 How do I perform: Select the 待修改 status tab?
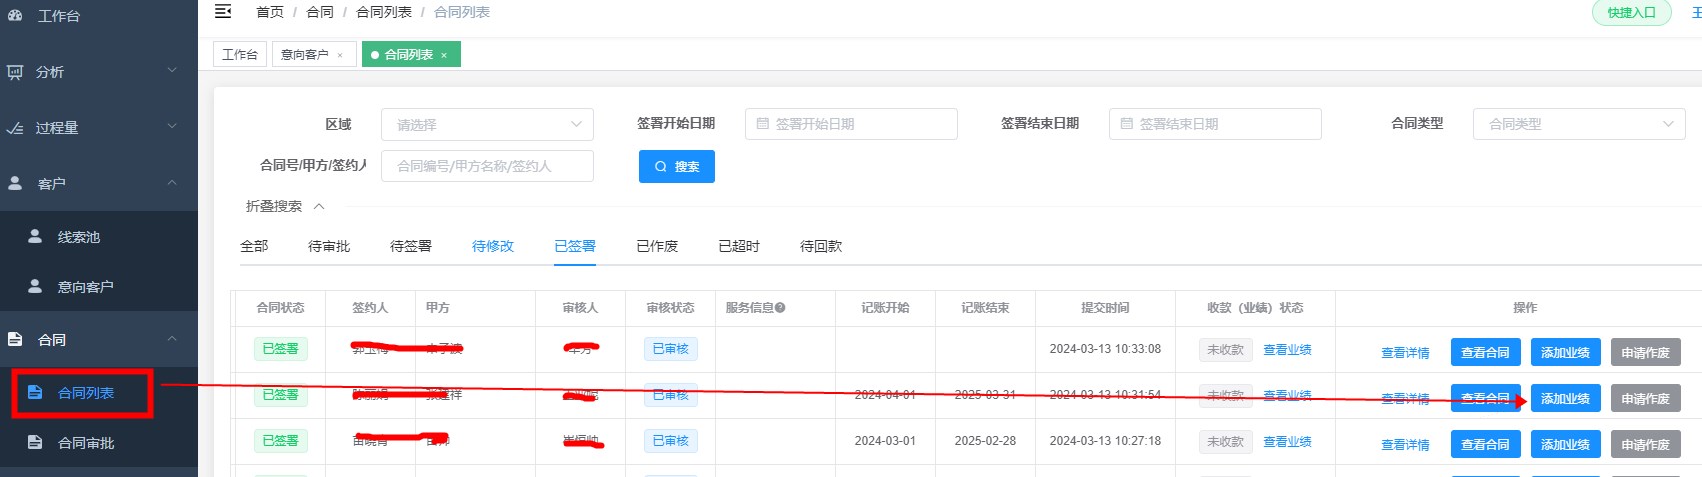(493, 246)
